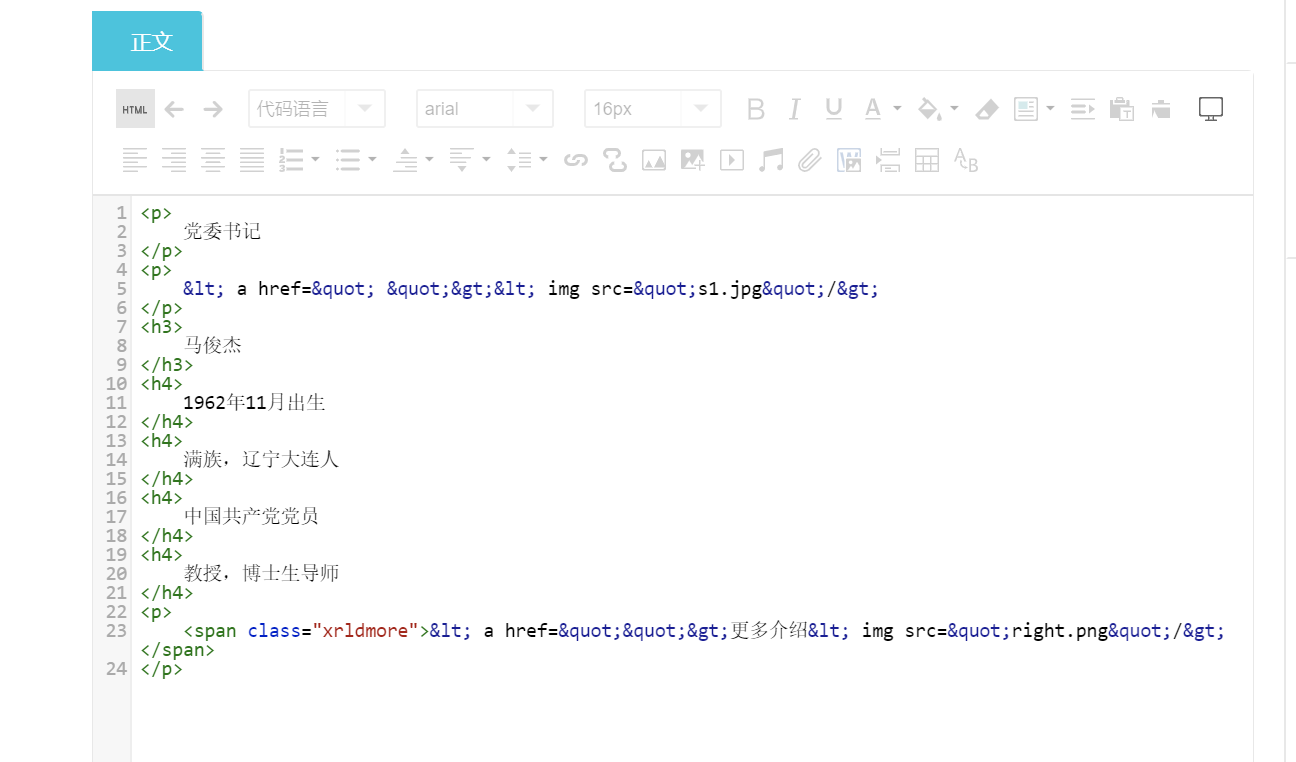Insert a table

(x=927, y=159)
